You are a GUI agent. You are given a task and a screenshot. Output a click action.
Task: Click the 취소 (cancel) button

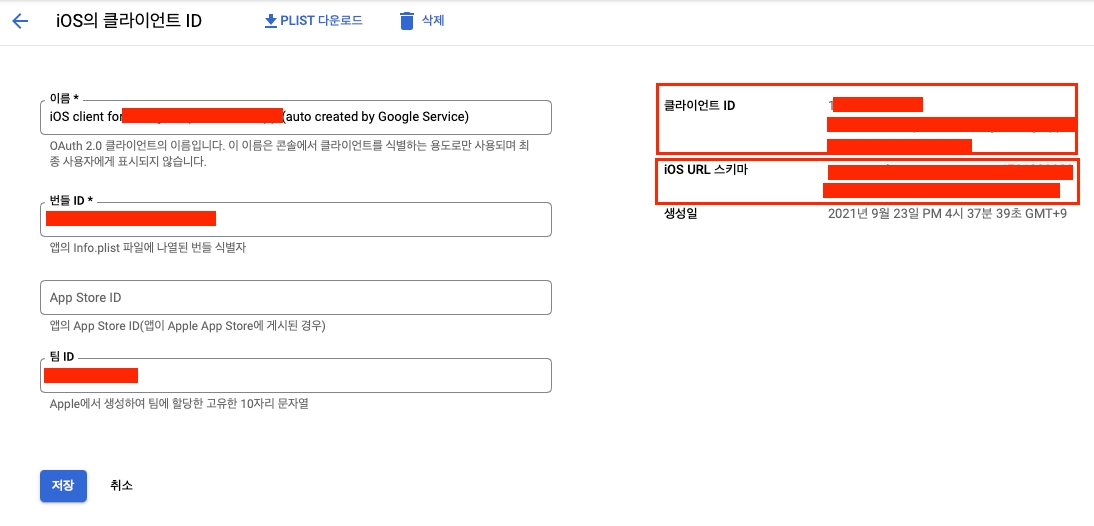point(121,485)
